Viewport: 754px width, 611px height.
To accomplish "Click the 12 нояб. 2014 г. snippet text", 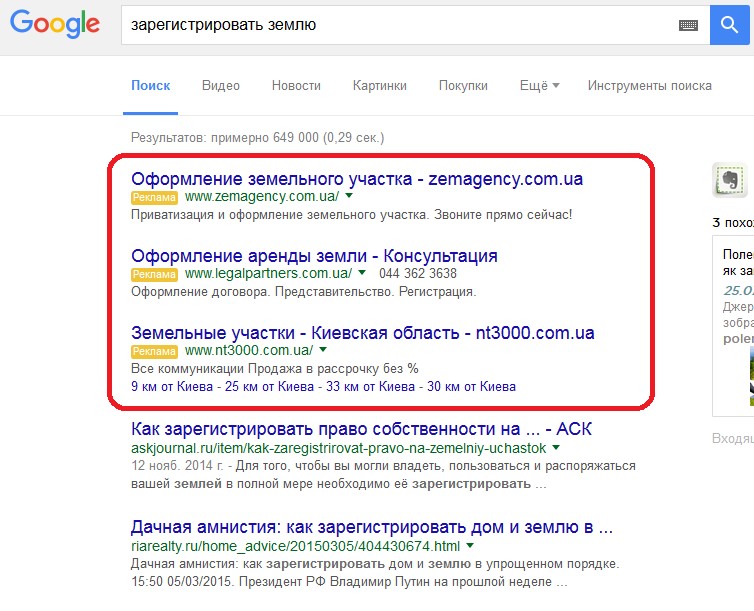I will (x=177, y=466).
